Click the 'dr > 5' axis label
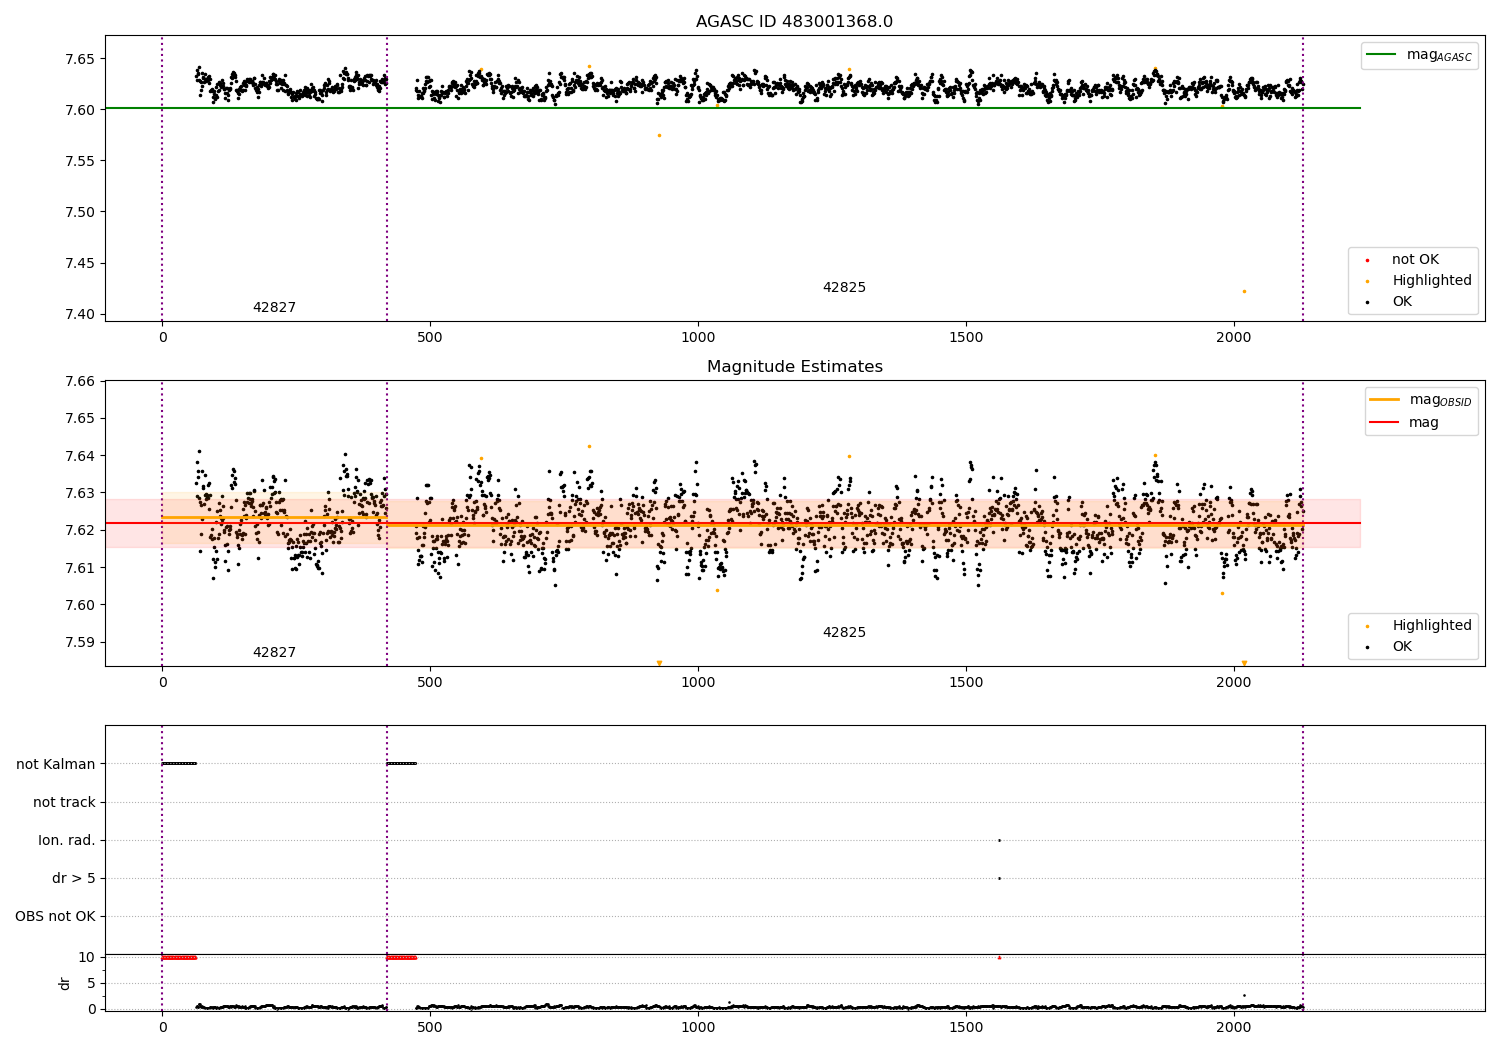 tap(74, 878)
